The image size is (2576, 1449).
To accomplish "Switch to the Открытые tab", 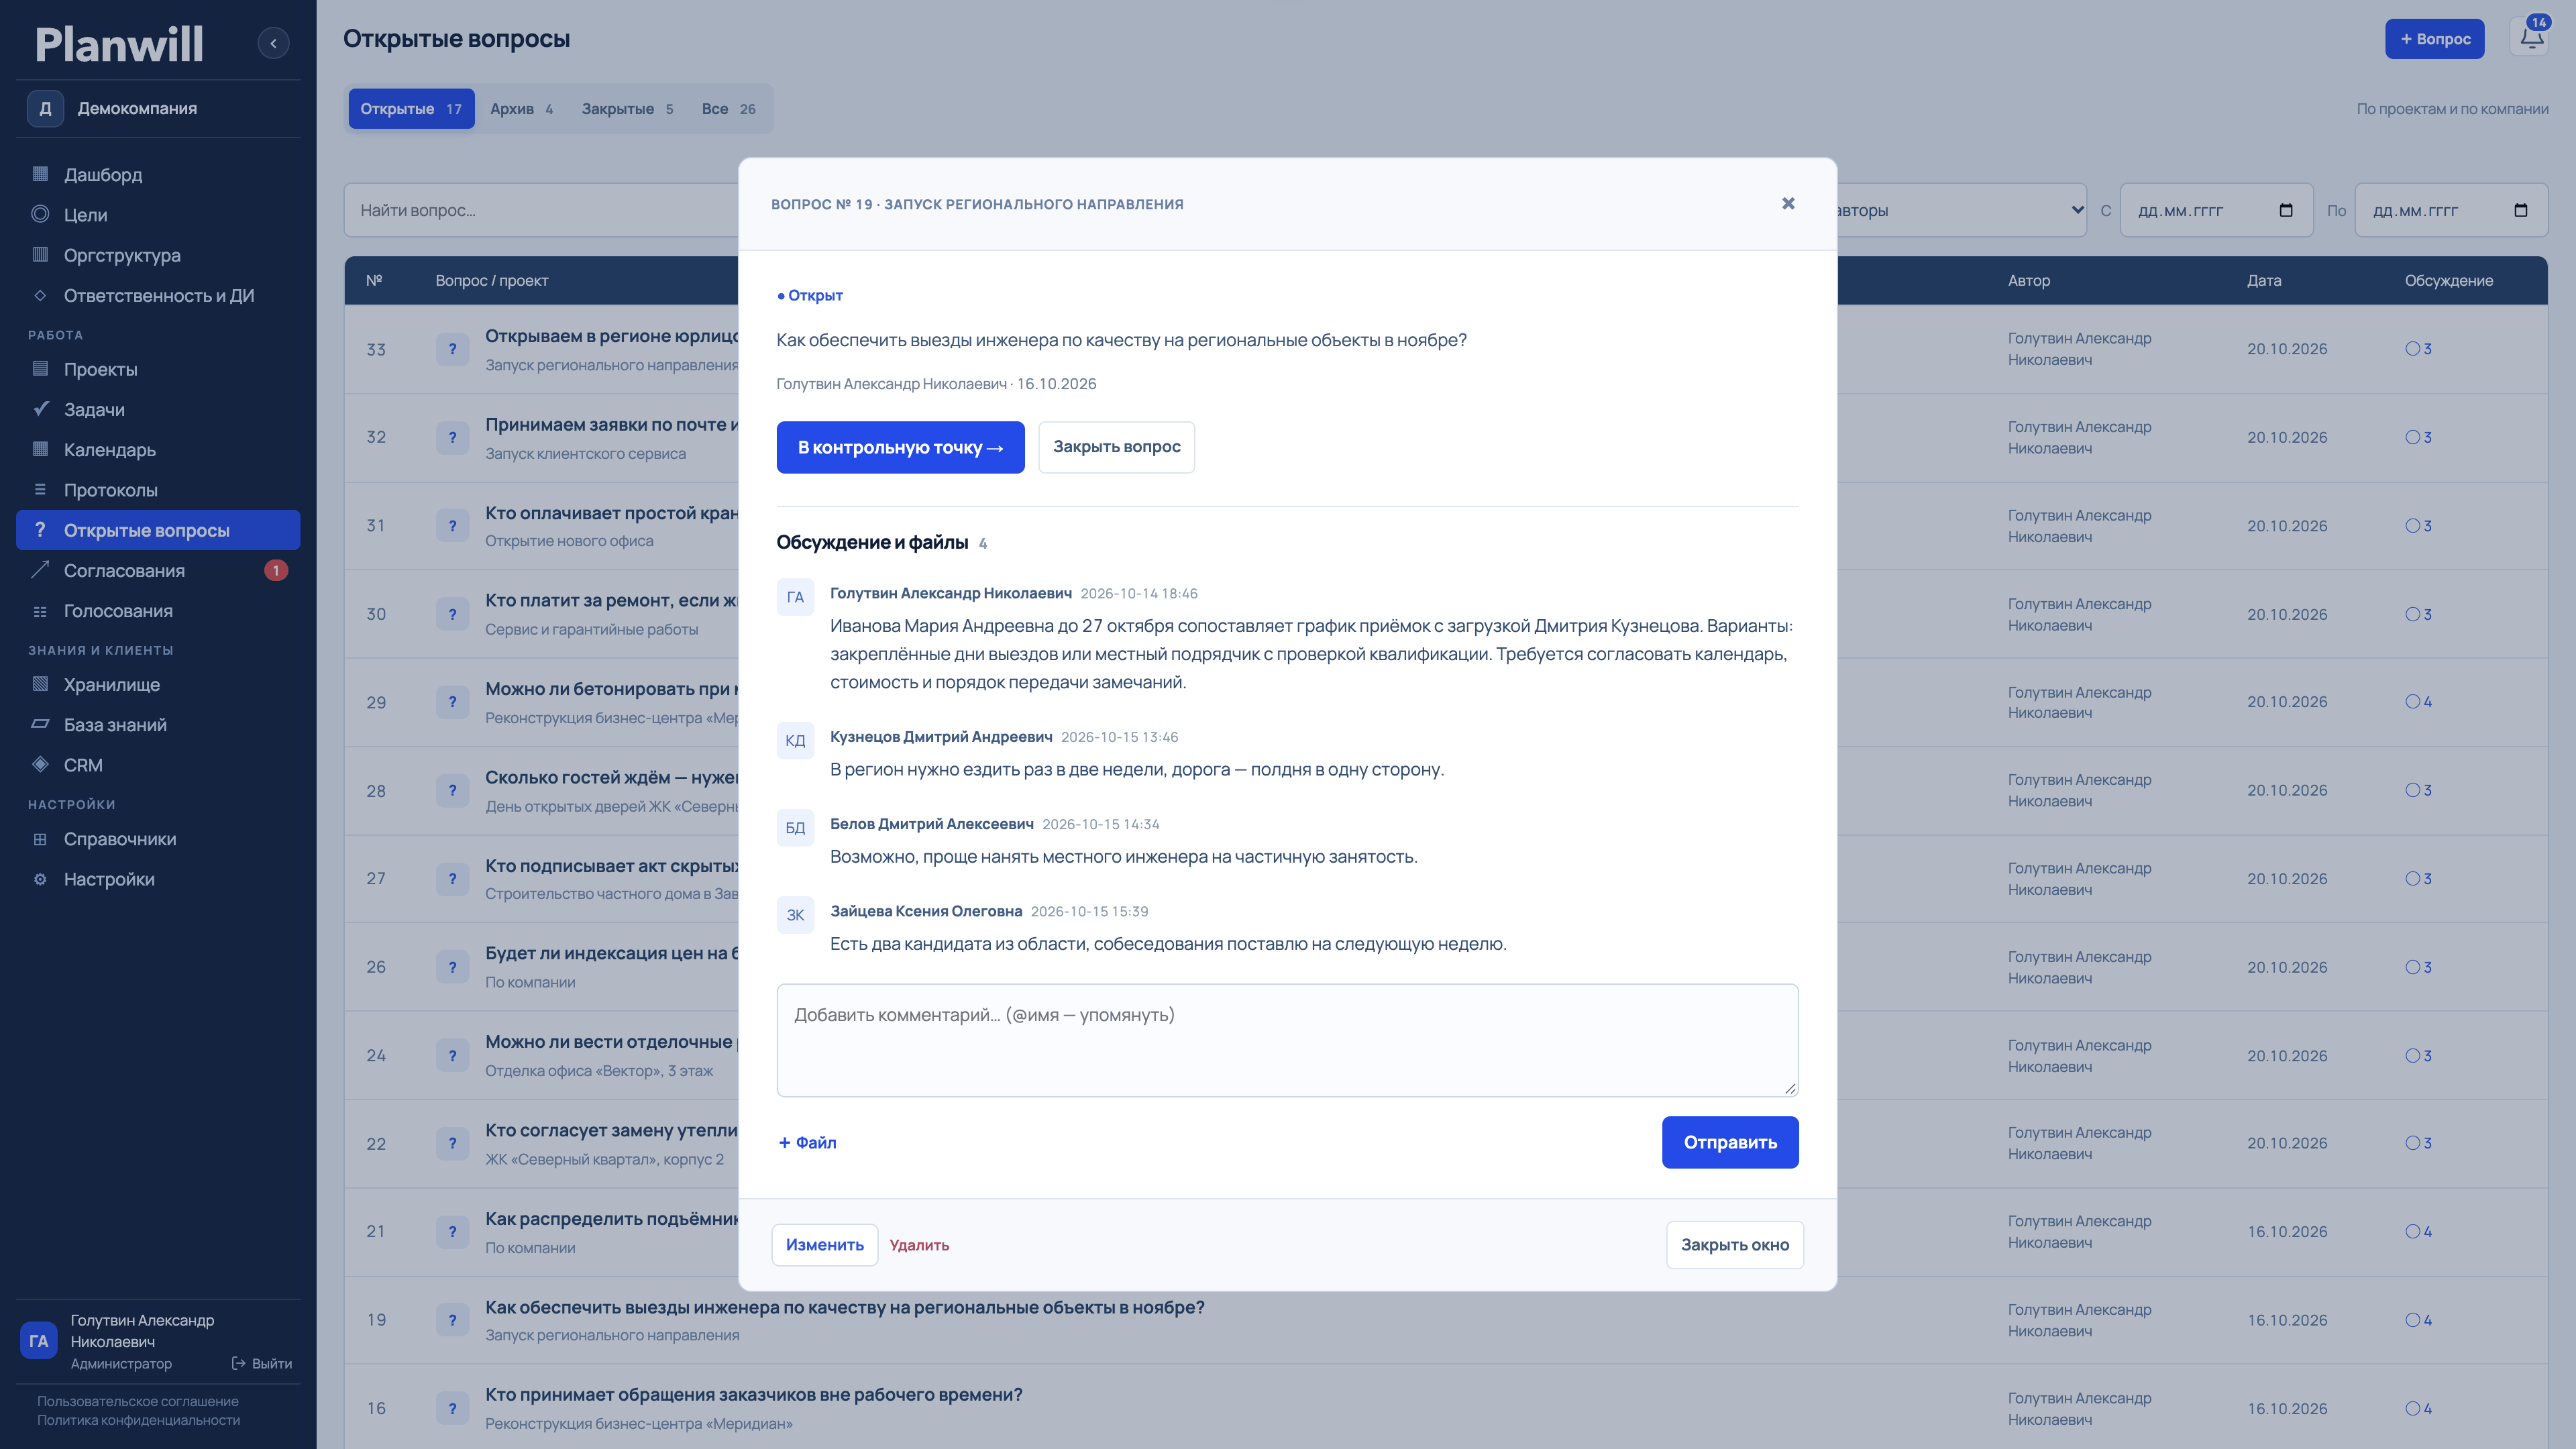I will pyautogui.click(x=411, y=109).
